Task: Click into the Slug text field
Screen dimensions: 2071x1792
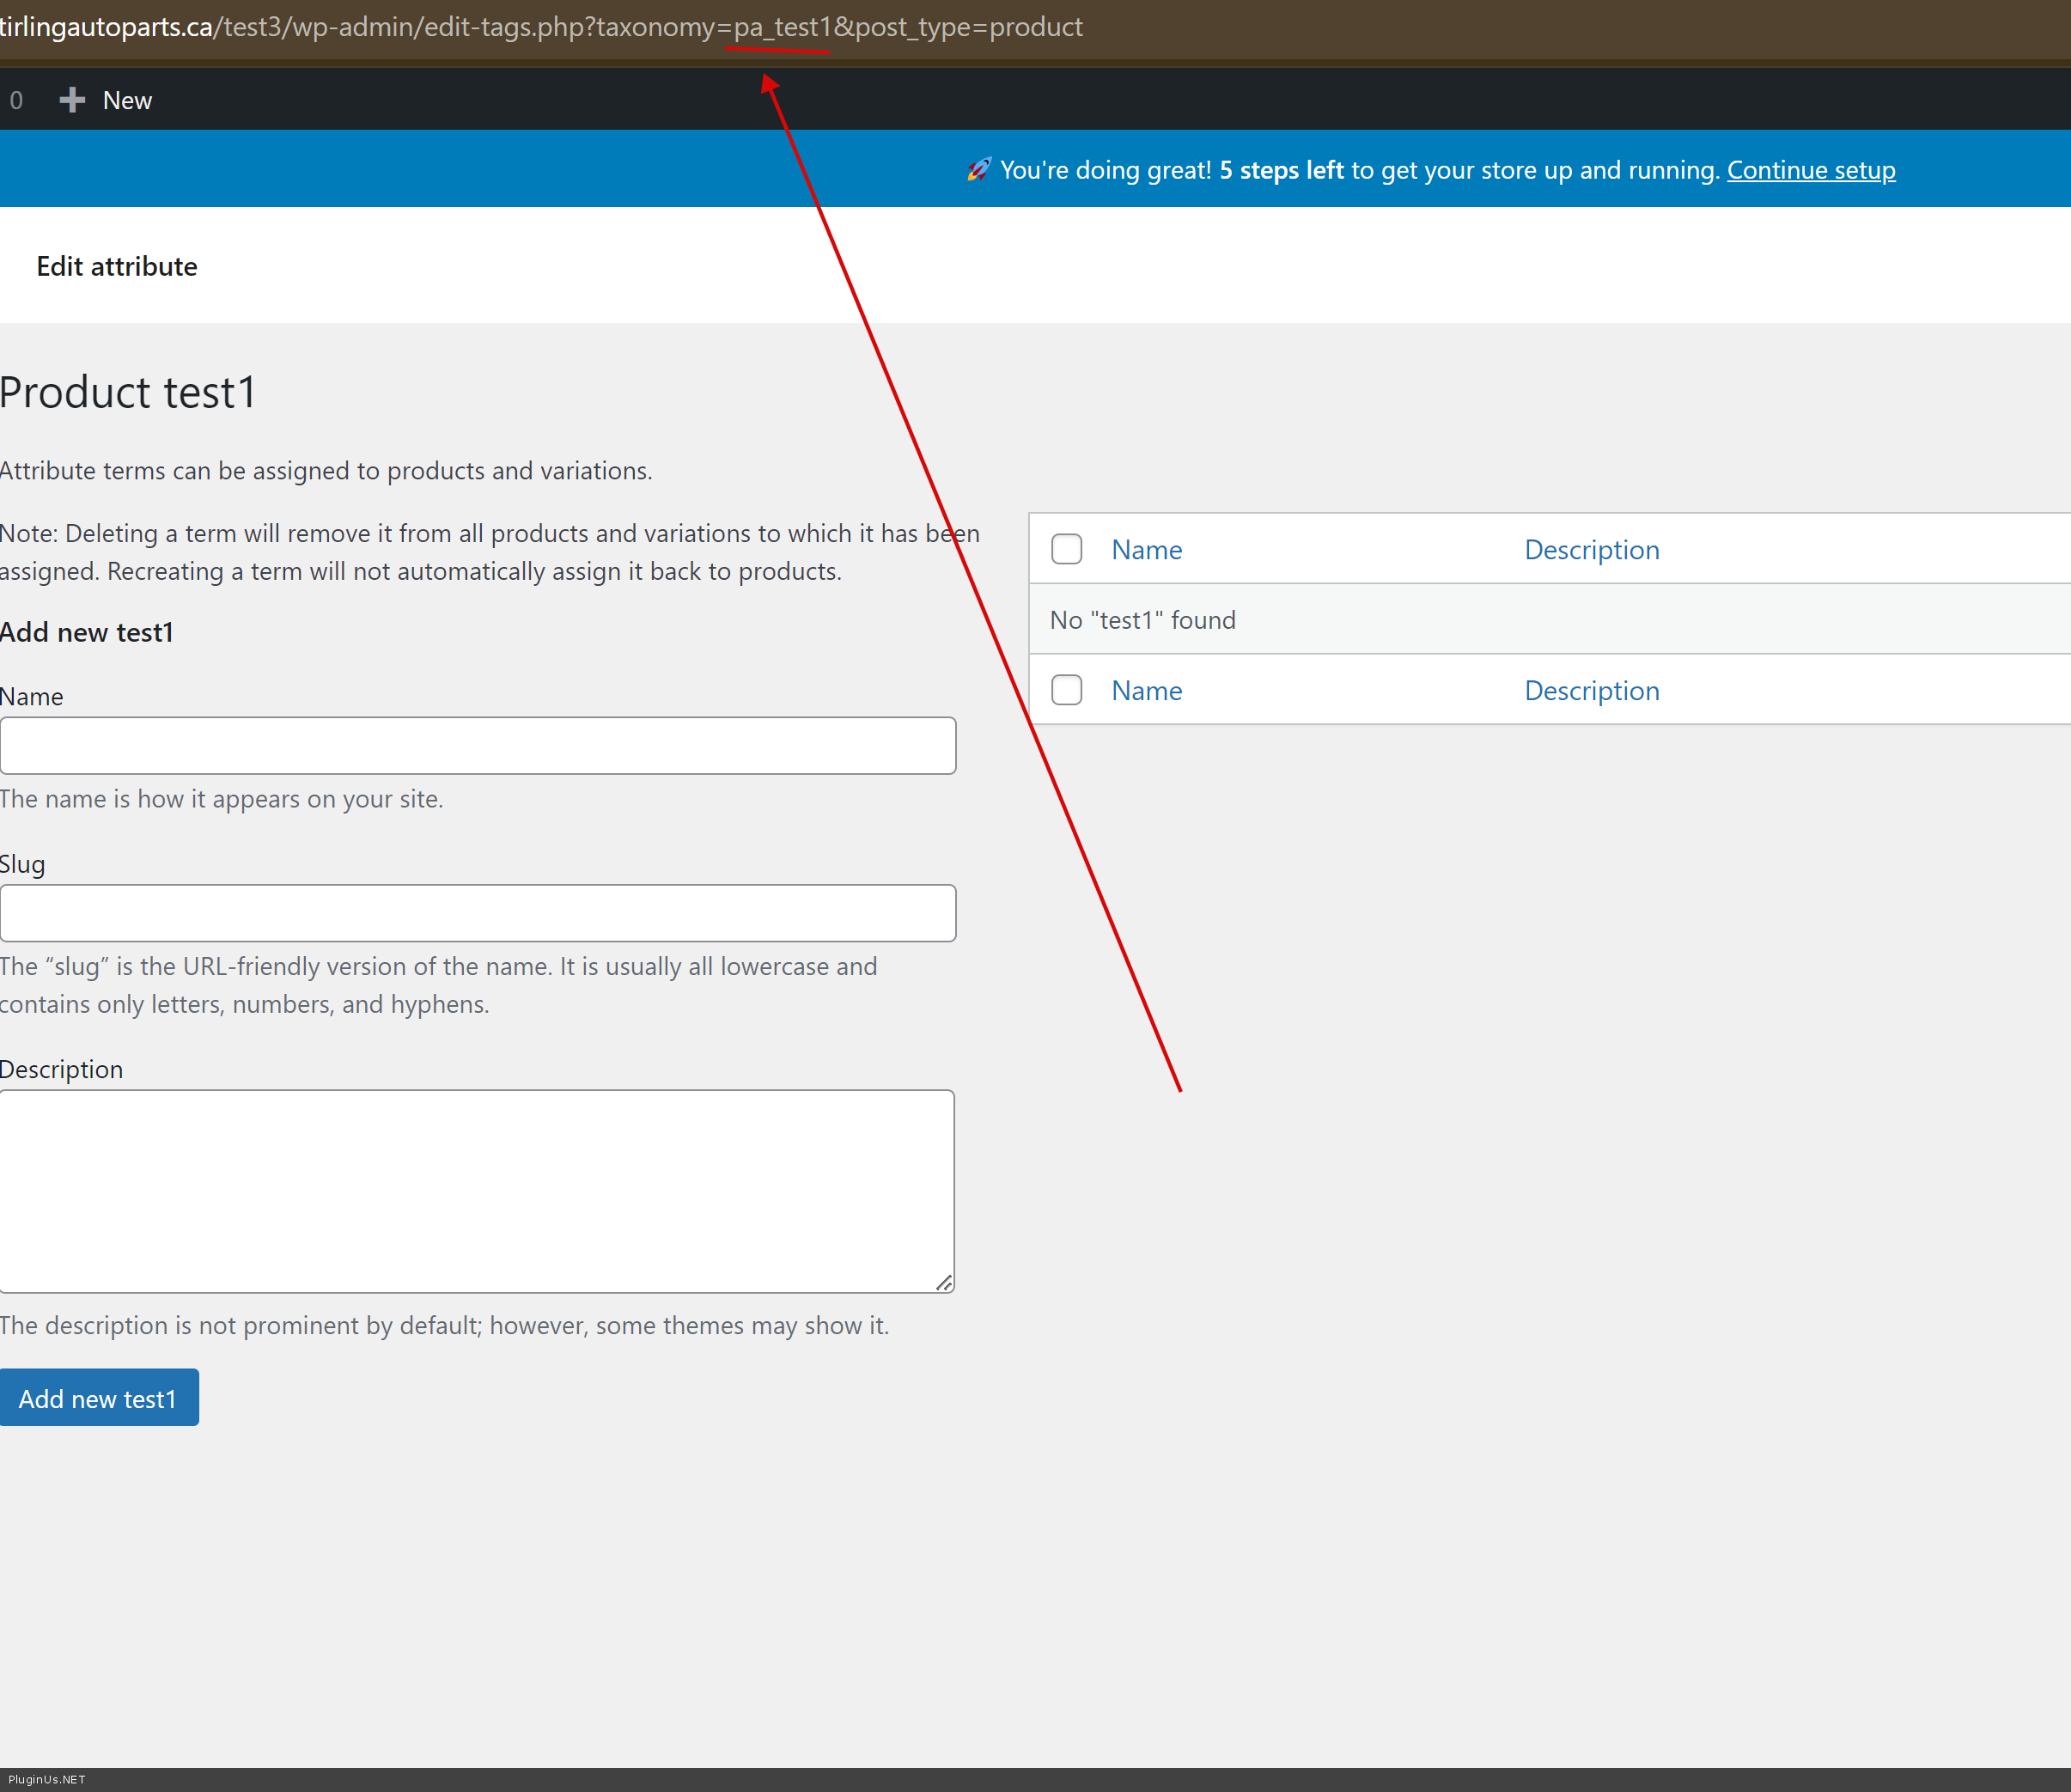Action: tap(478, 912)
